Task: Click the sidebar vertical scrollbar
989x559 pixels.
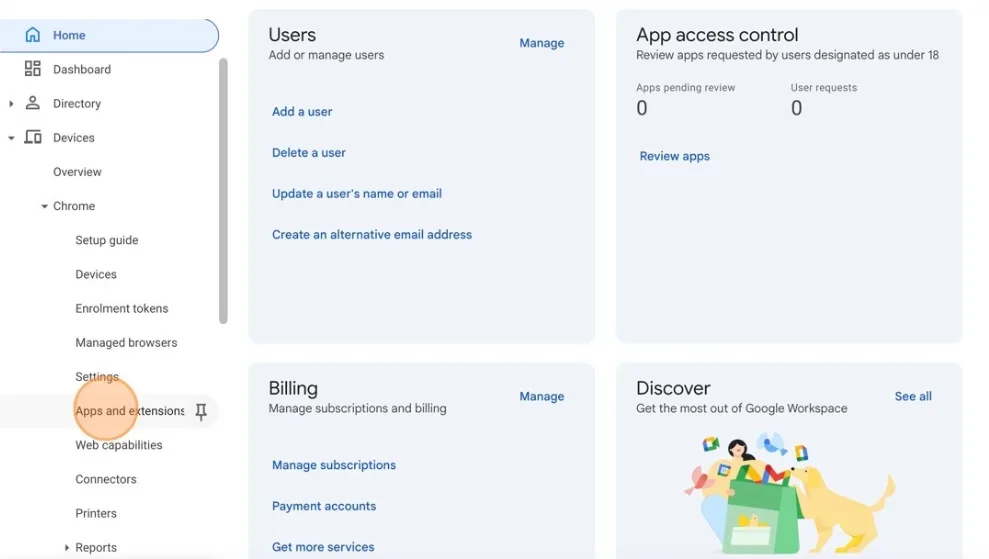Action: tap(223, 191)
